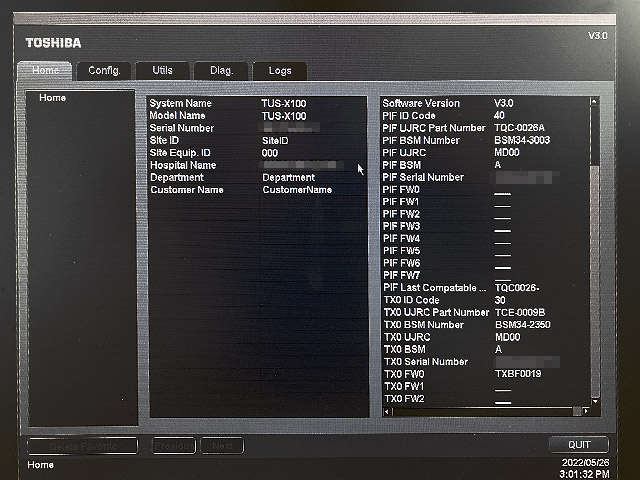Click the TX0 FW1 entry

[486, 386]
